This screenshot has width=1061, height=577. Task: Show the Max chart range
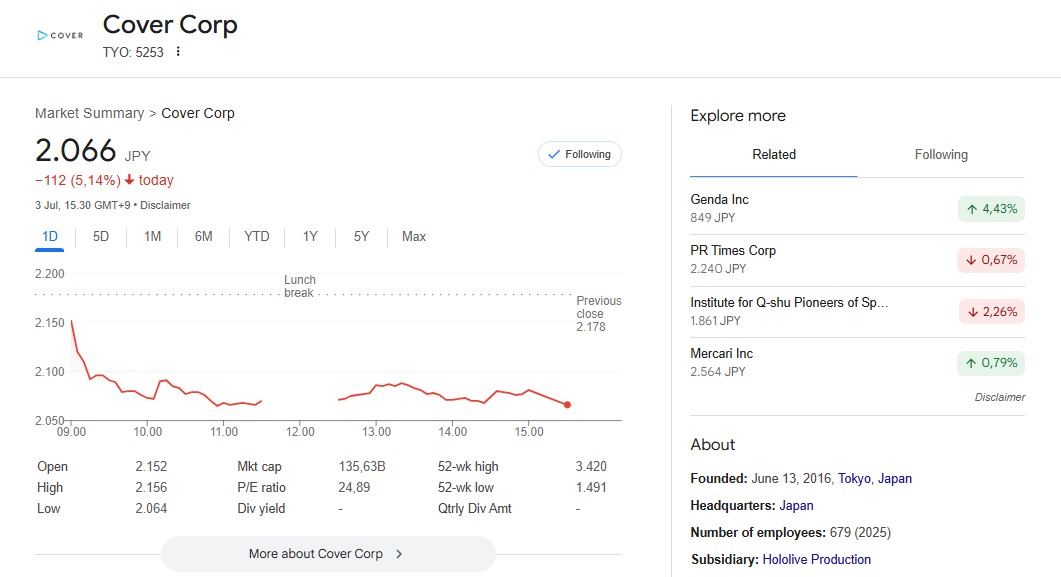pos(413,237)
